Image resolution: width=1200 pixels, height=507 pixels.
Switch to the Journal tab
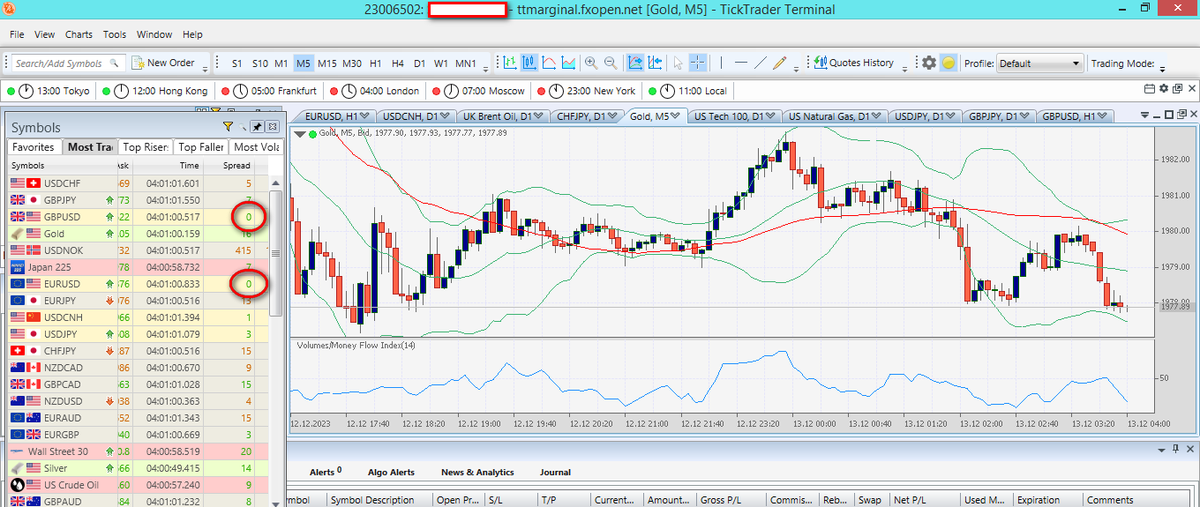pyautogui.click(x=555, y=472)
